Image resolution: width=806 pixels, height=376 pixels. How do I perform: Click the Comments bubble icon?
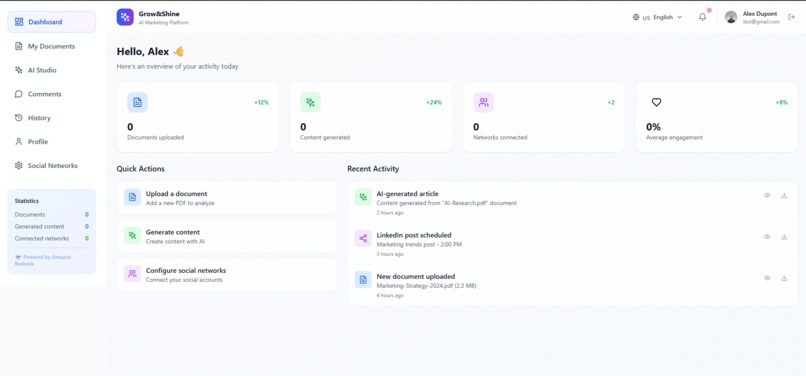19,94
